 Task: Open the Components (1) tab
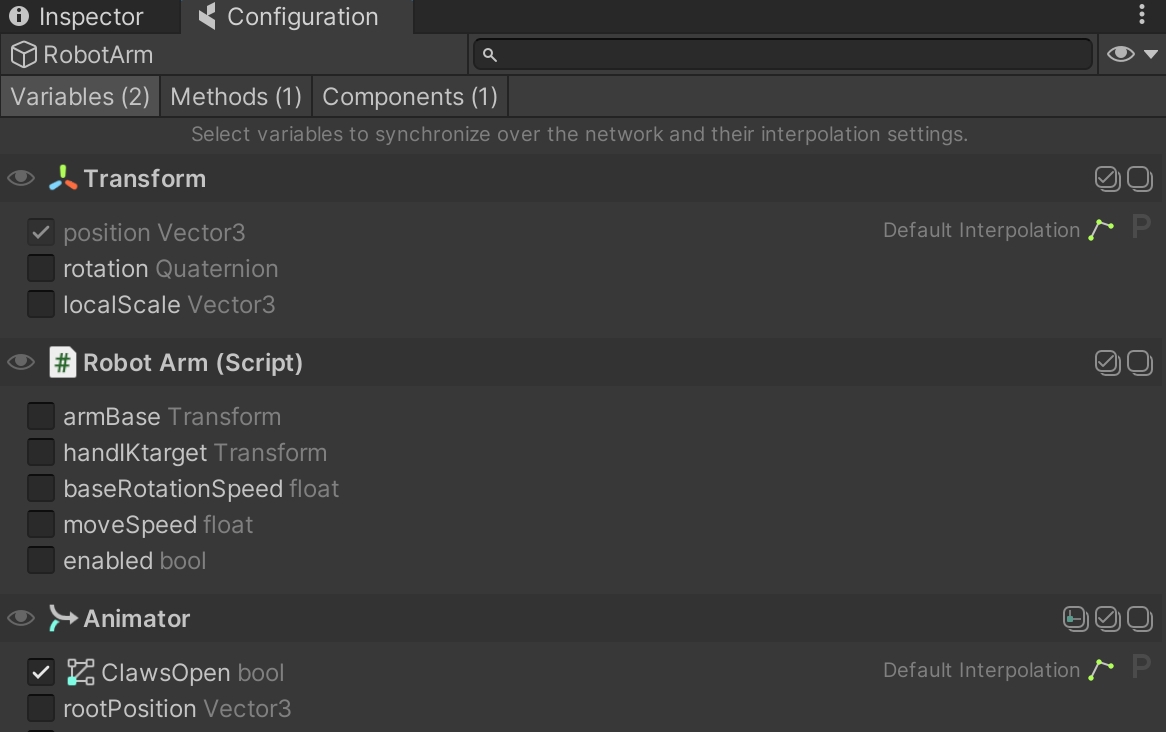tap(410, 97)
